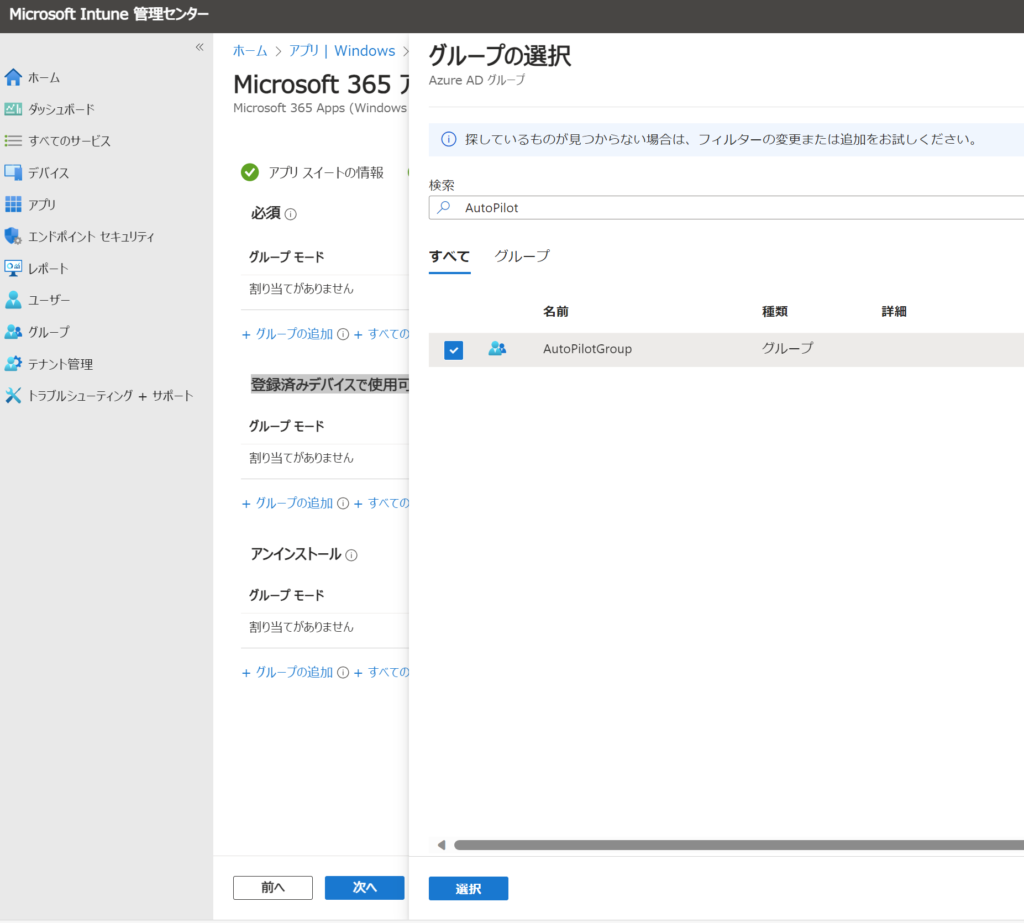Click the Microsoft Intune 管理センター title

point(109,14)
